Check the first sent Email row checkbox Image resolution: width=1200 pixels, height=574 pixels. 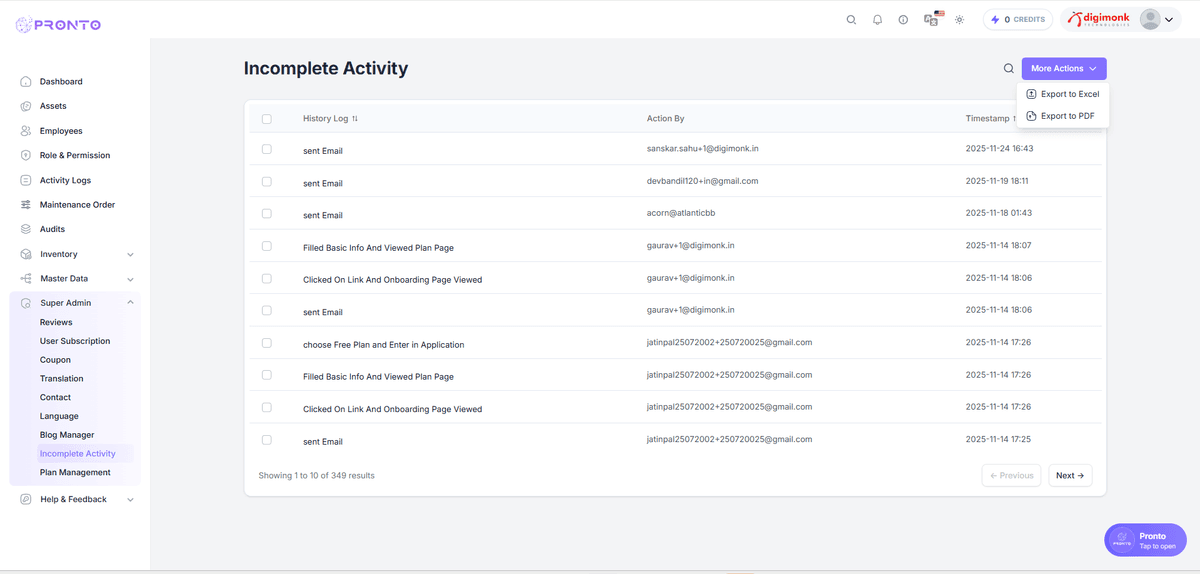(267, 149)
